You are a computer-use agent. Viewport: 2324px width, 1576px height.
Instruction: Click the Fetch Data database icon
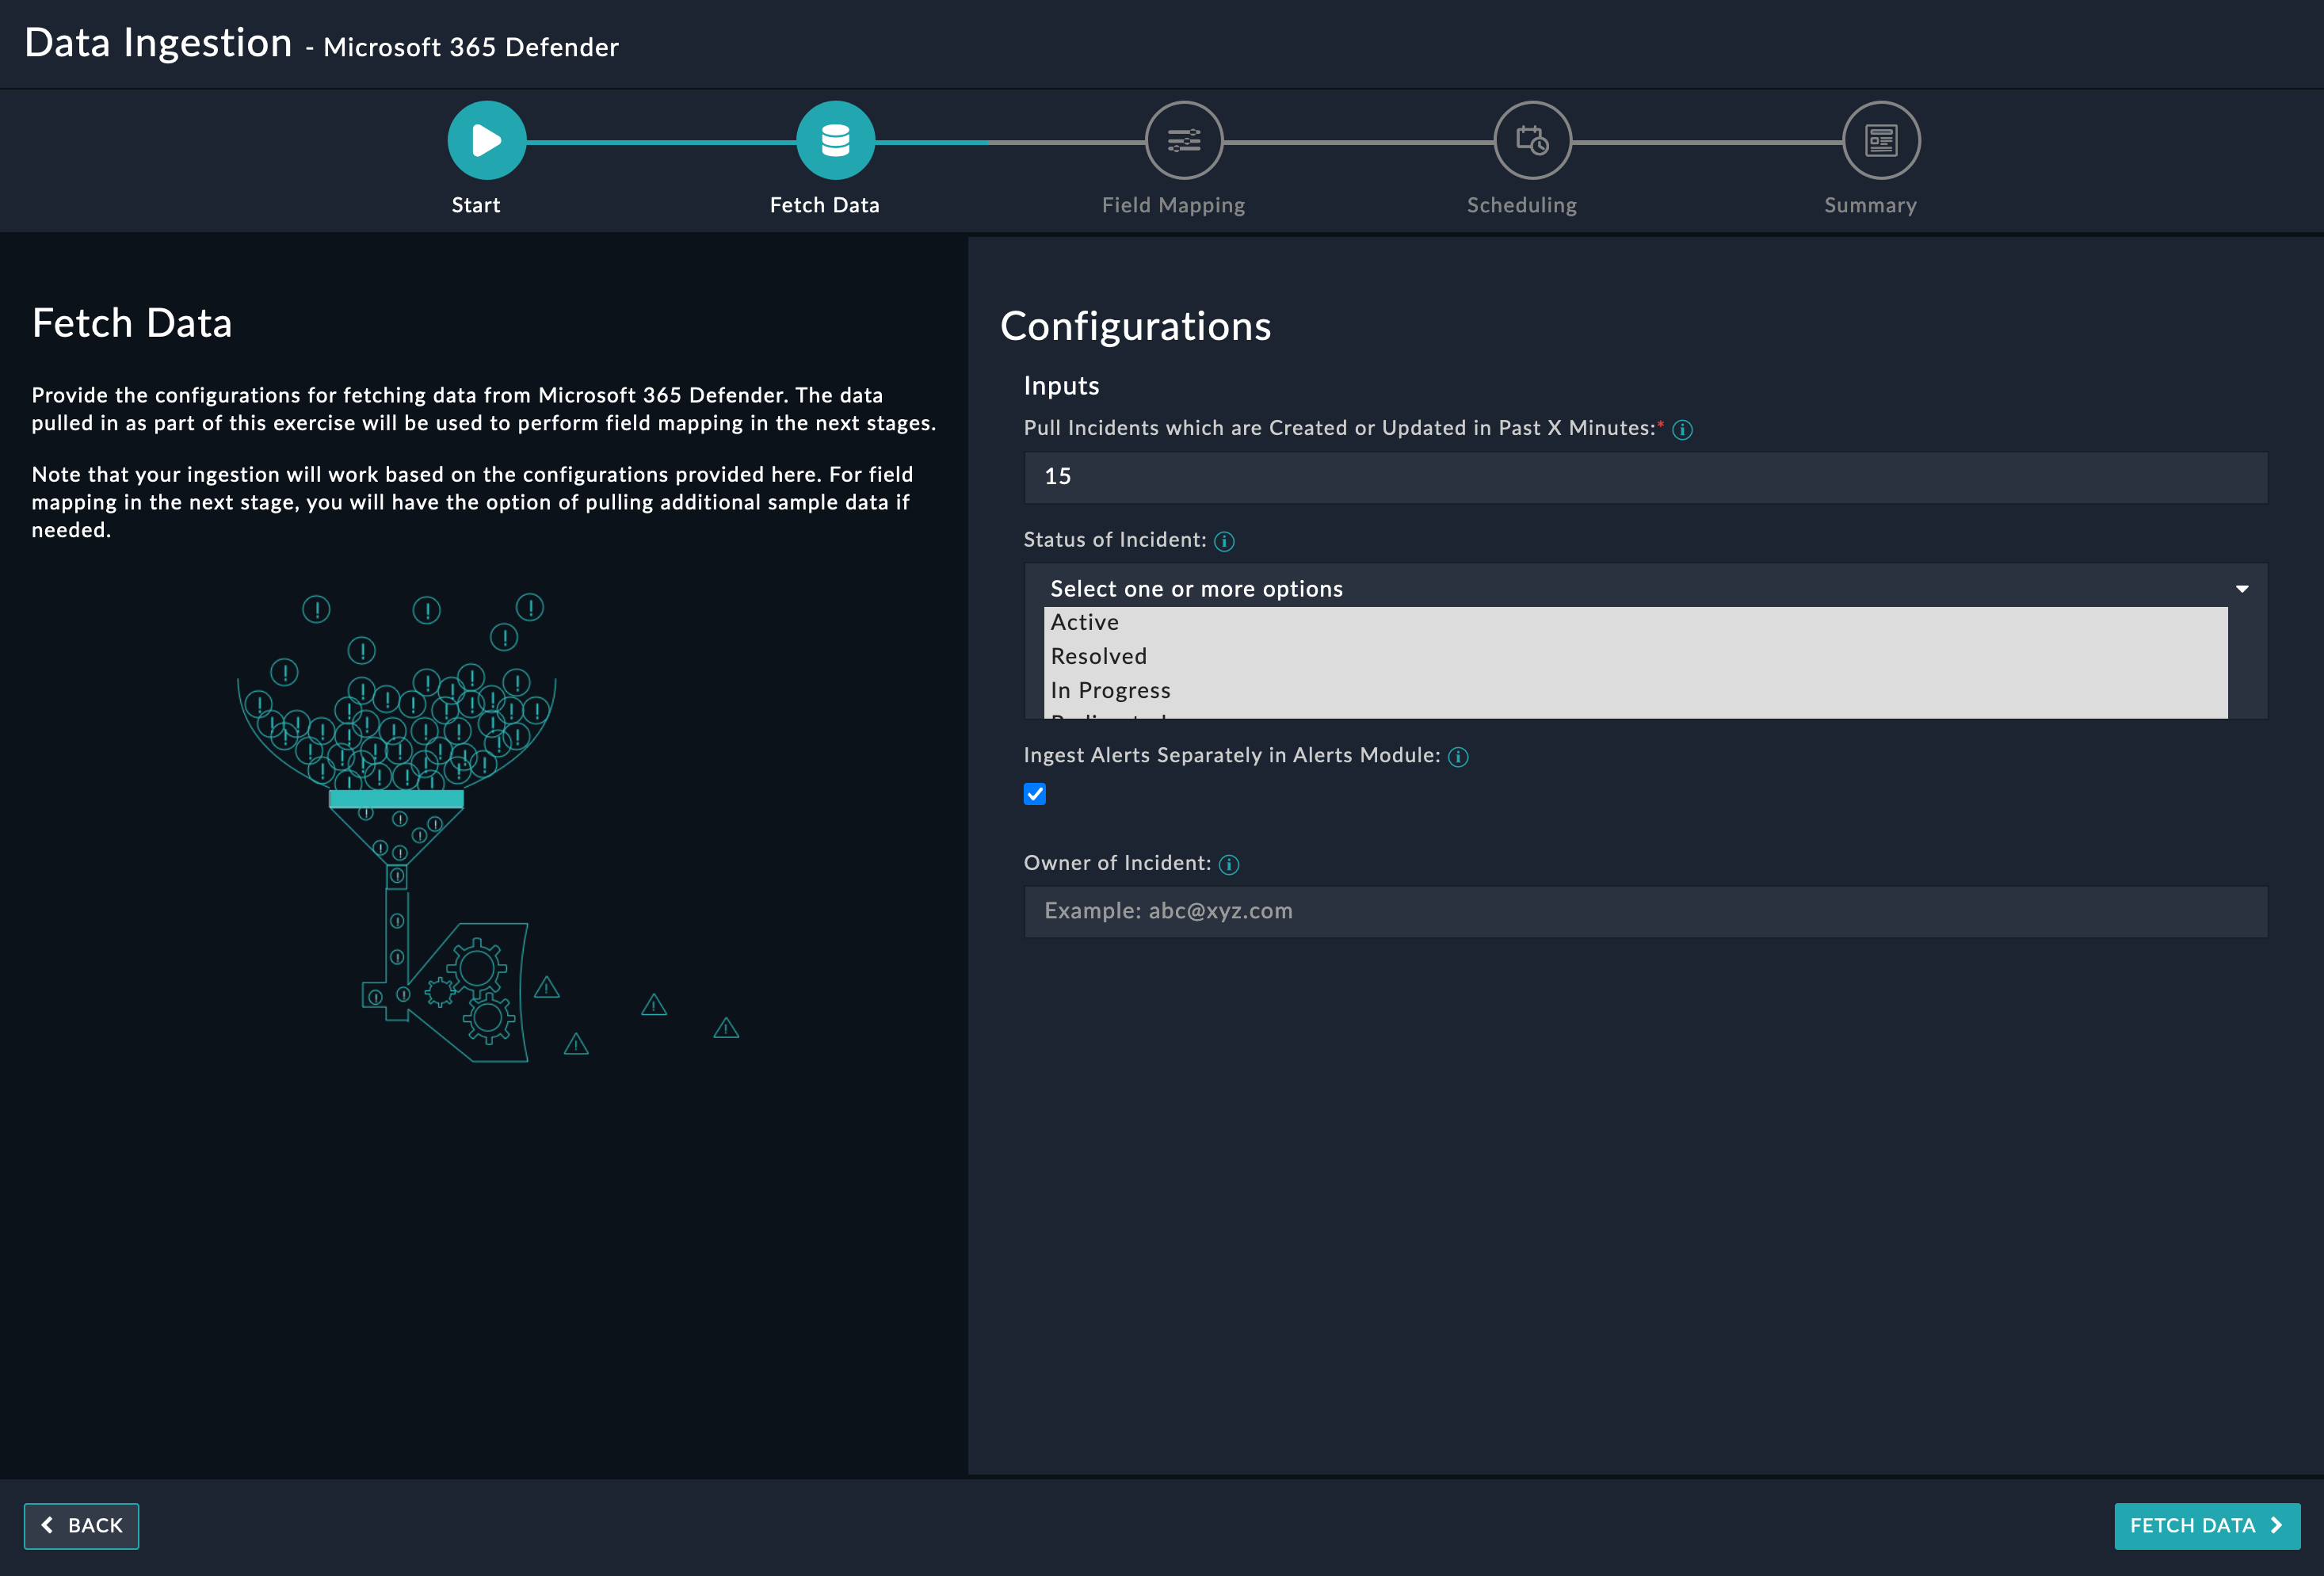[835, 140]
